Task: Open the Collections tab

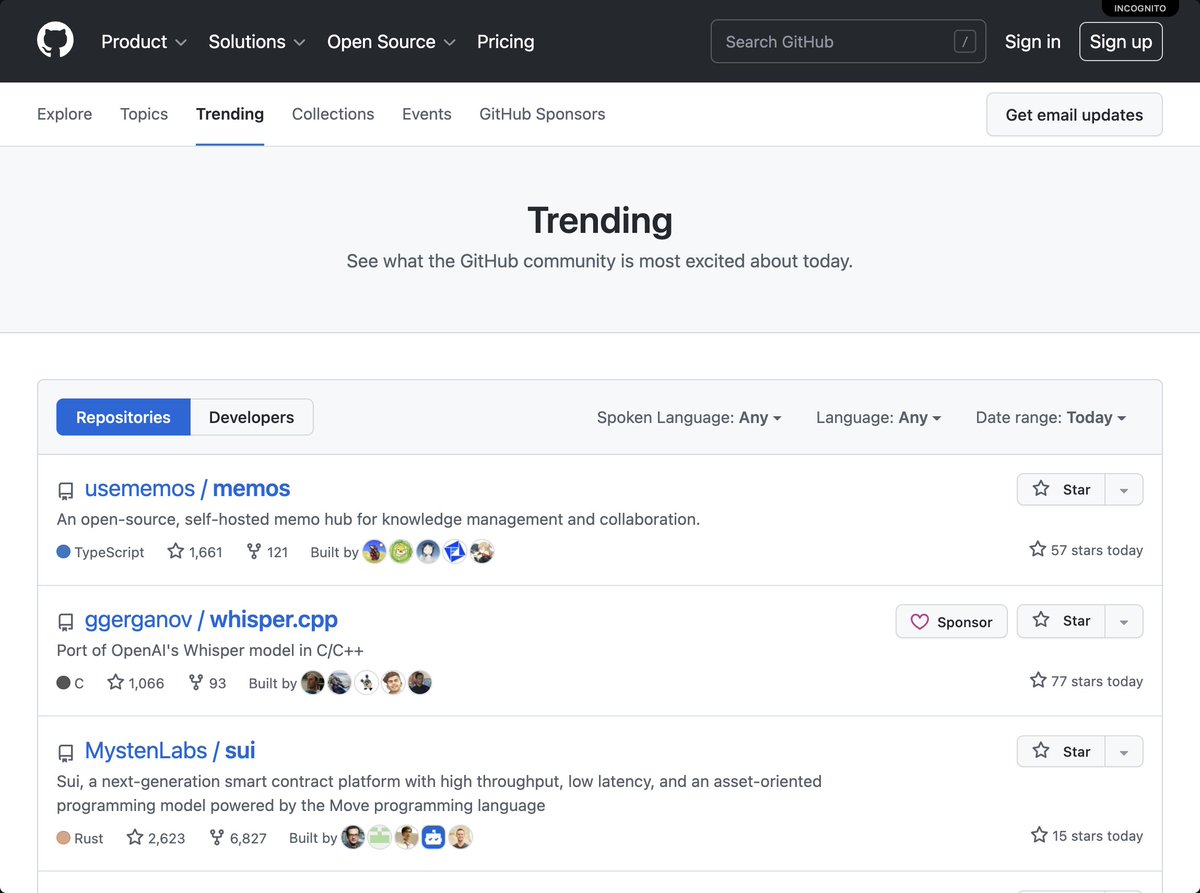Action: coord(333,114)
